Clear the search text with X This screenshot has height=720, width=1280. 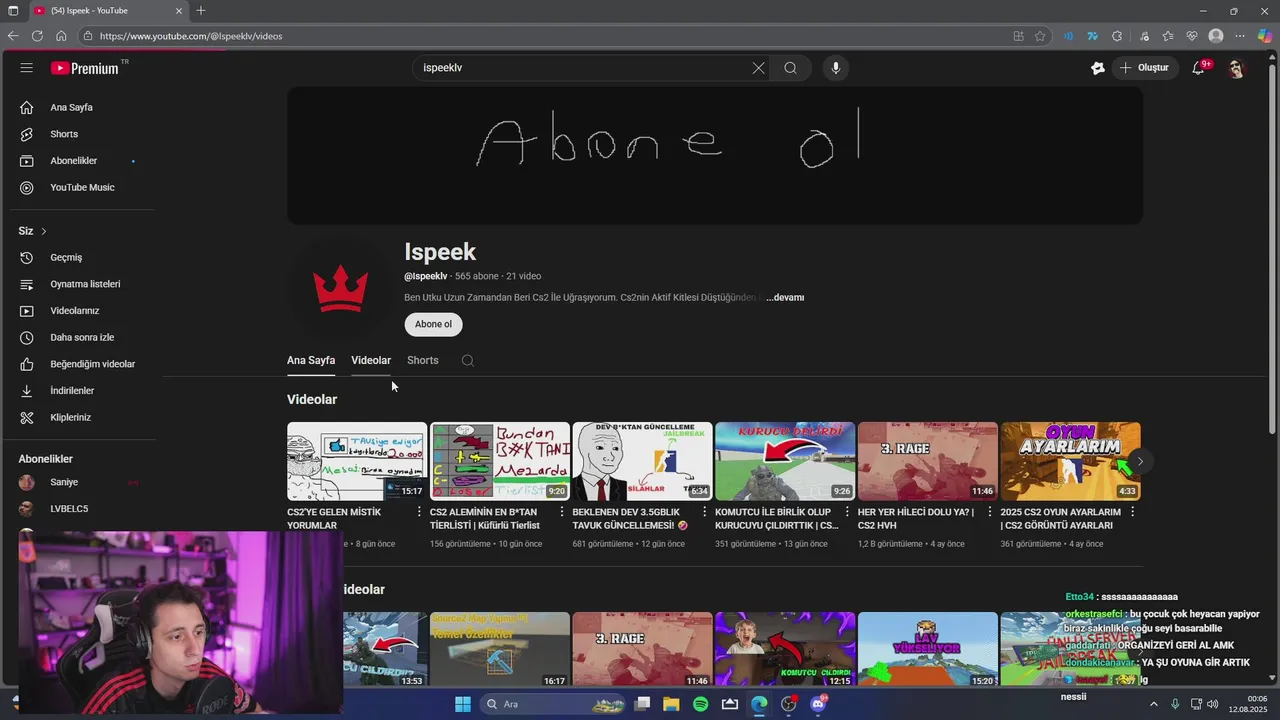(x=758, y=68)
